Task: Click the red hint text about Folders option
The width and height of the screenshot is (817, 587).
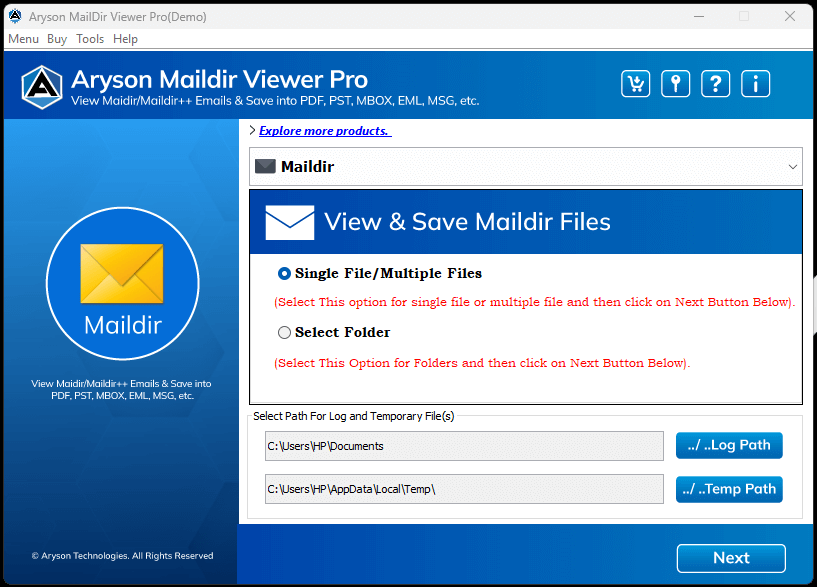Action: tap(482, 363)
